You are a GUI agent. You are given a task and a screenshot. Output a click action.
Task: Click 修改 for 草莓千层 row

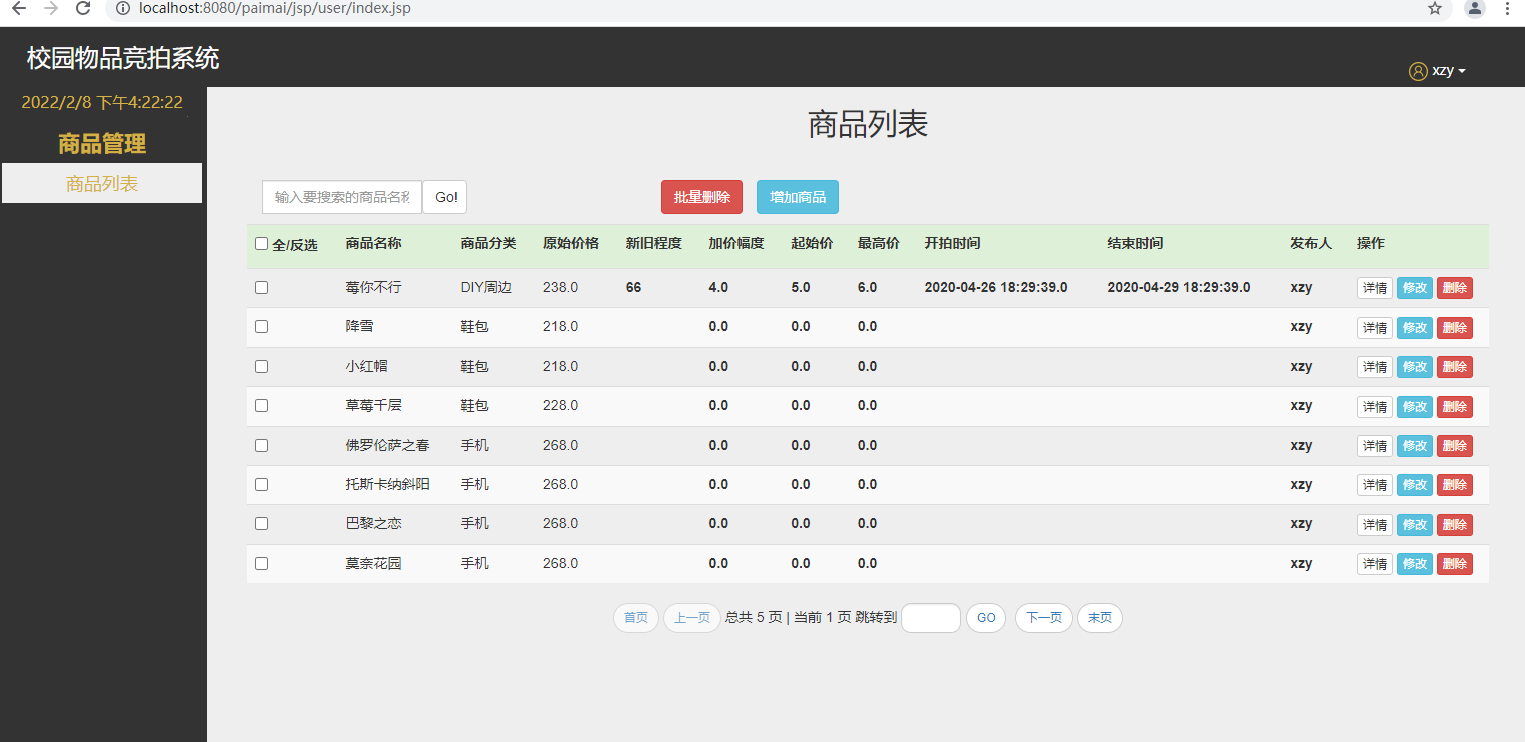point(1414,407)
